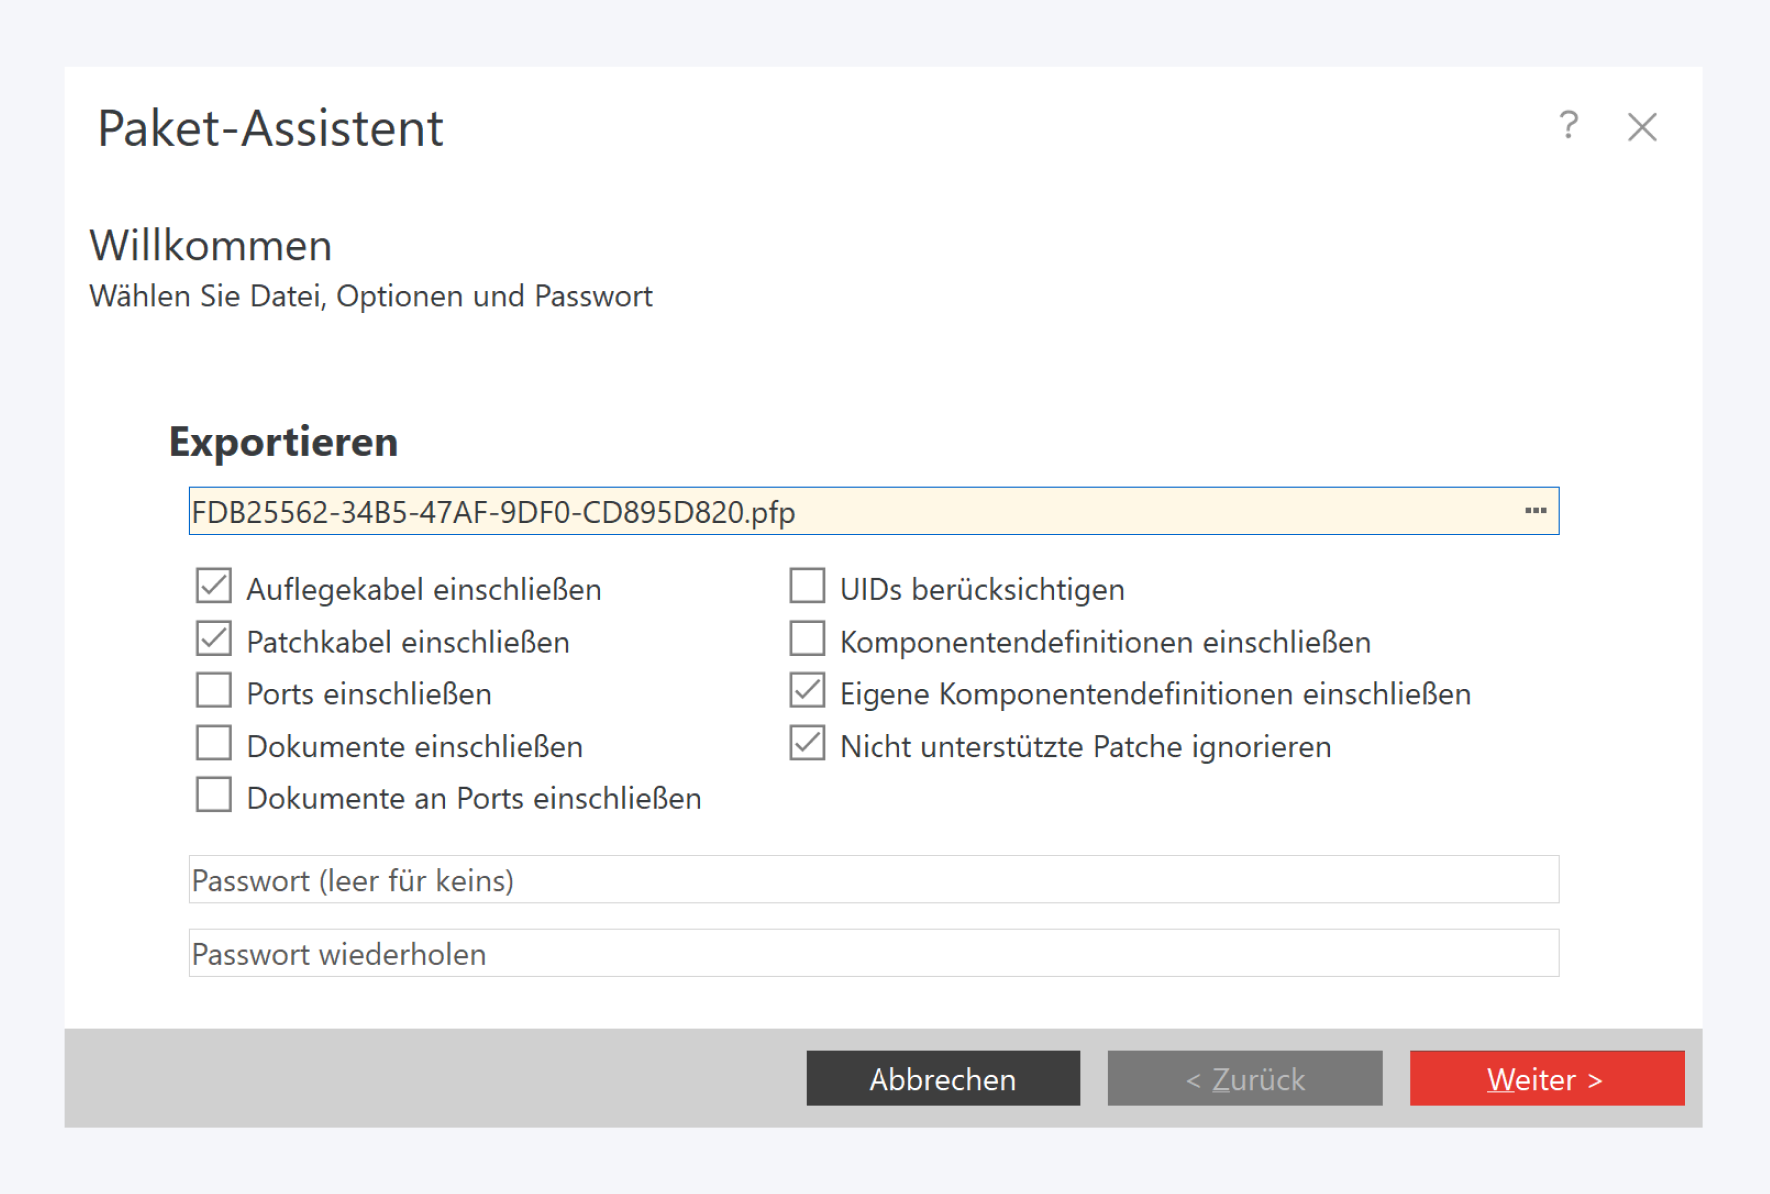Click the Willkommen page title
Image resolution: width=1770 pixels, height=1194 pixels.
tap(210, 246)
